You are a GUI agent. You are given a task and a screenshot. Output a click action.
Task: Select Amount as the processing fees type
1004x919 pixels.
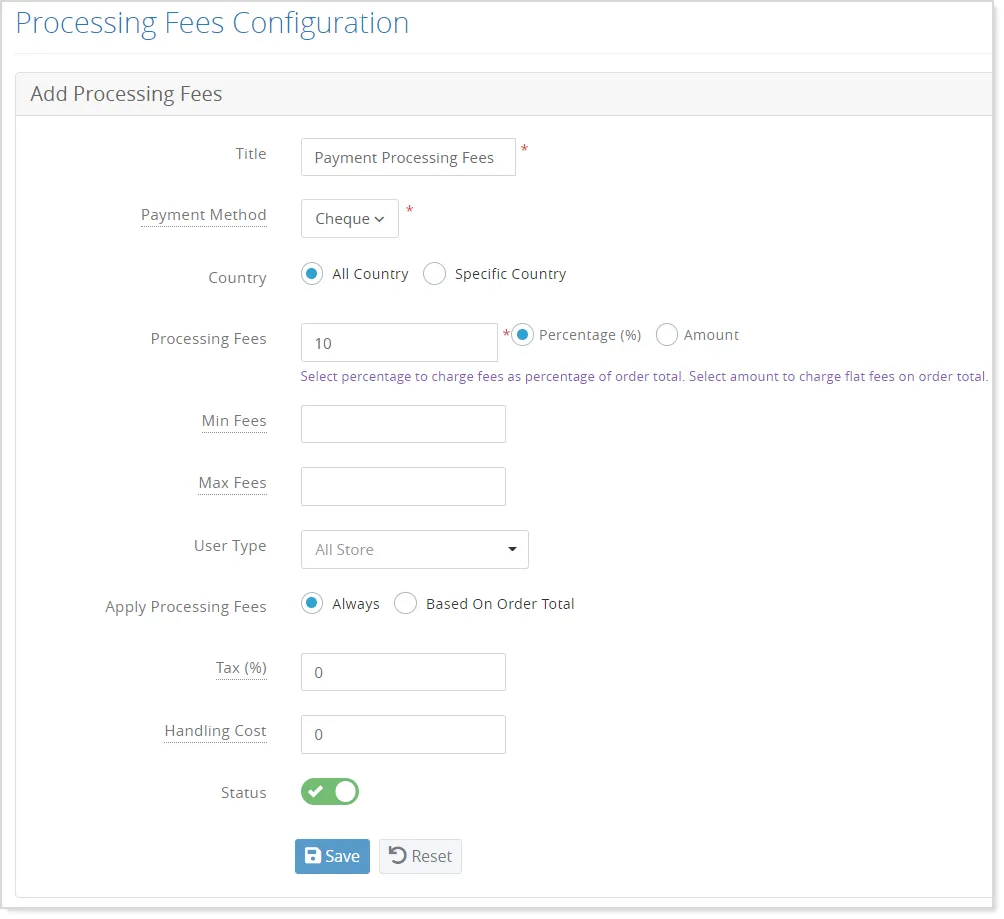(x=666, y=335)
